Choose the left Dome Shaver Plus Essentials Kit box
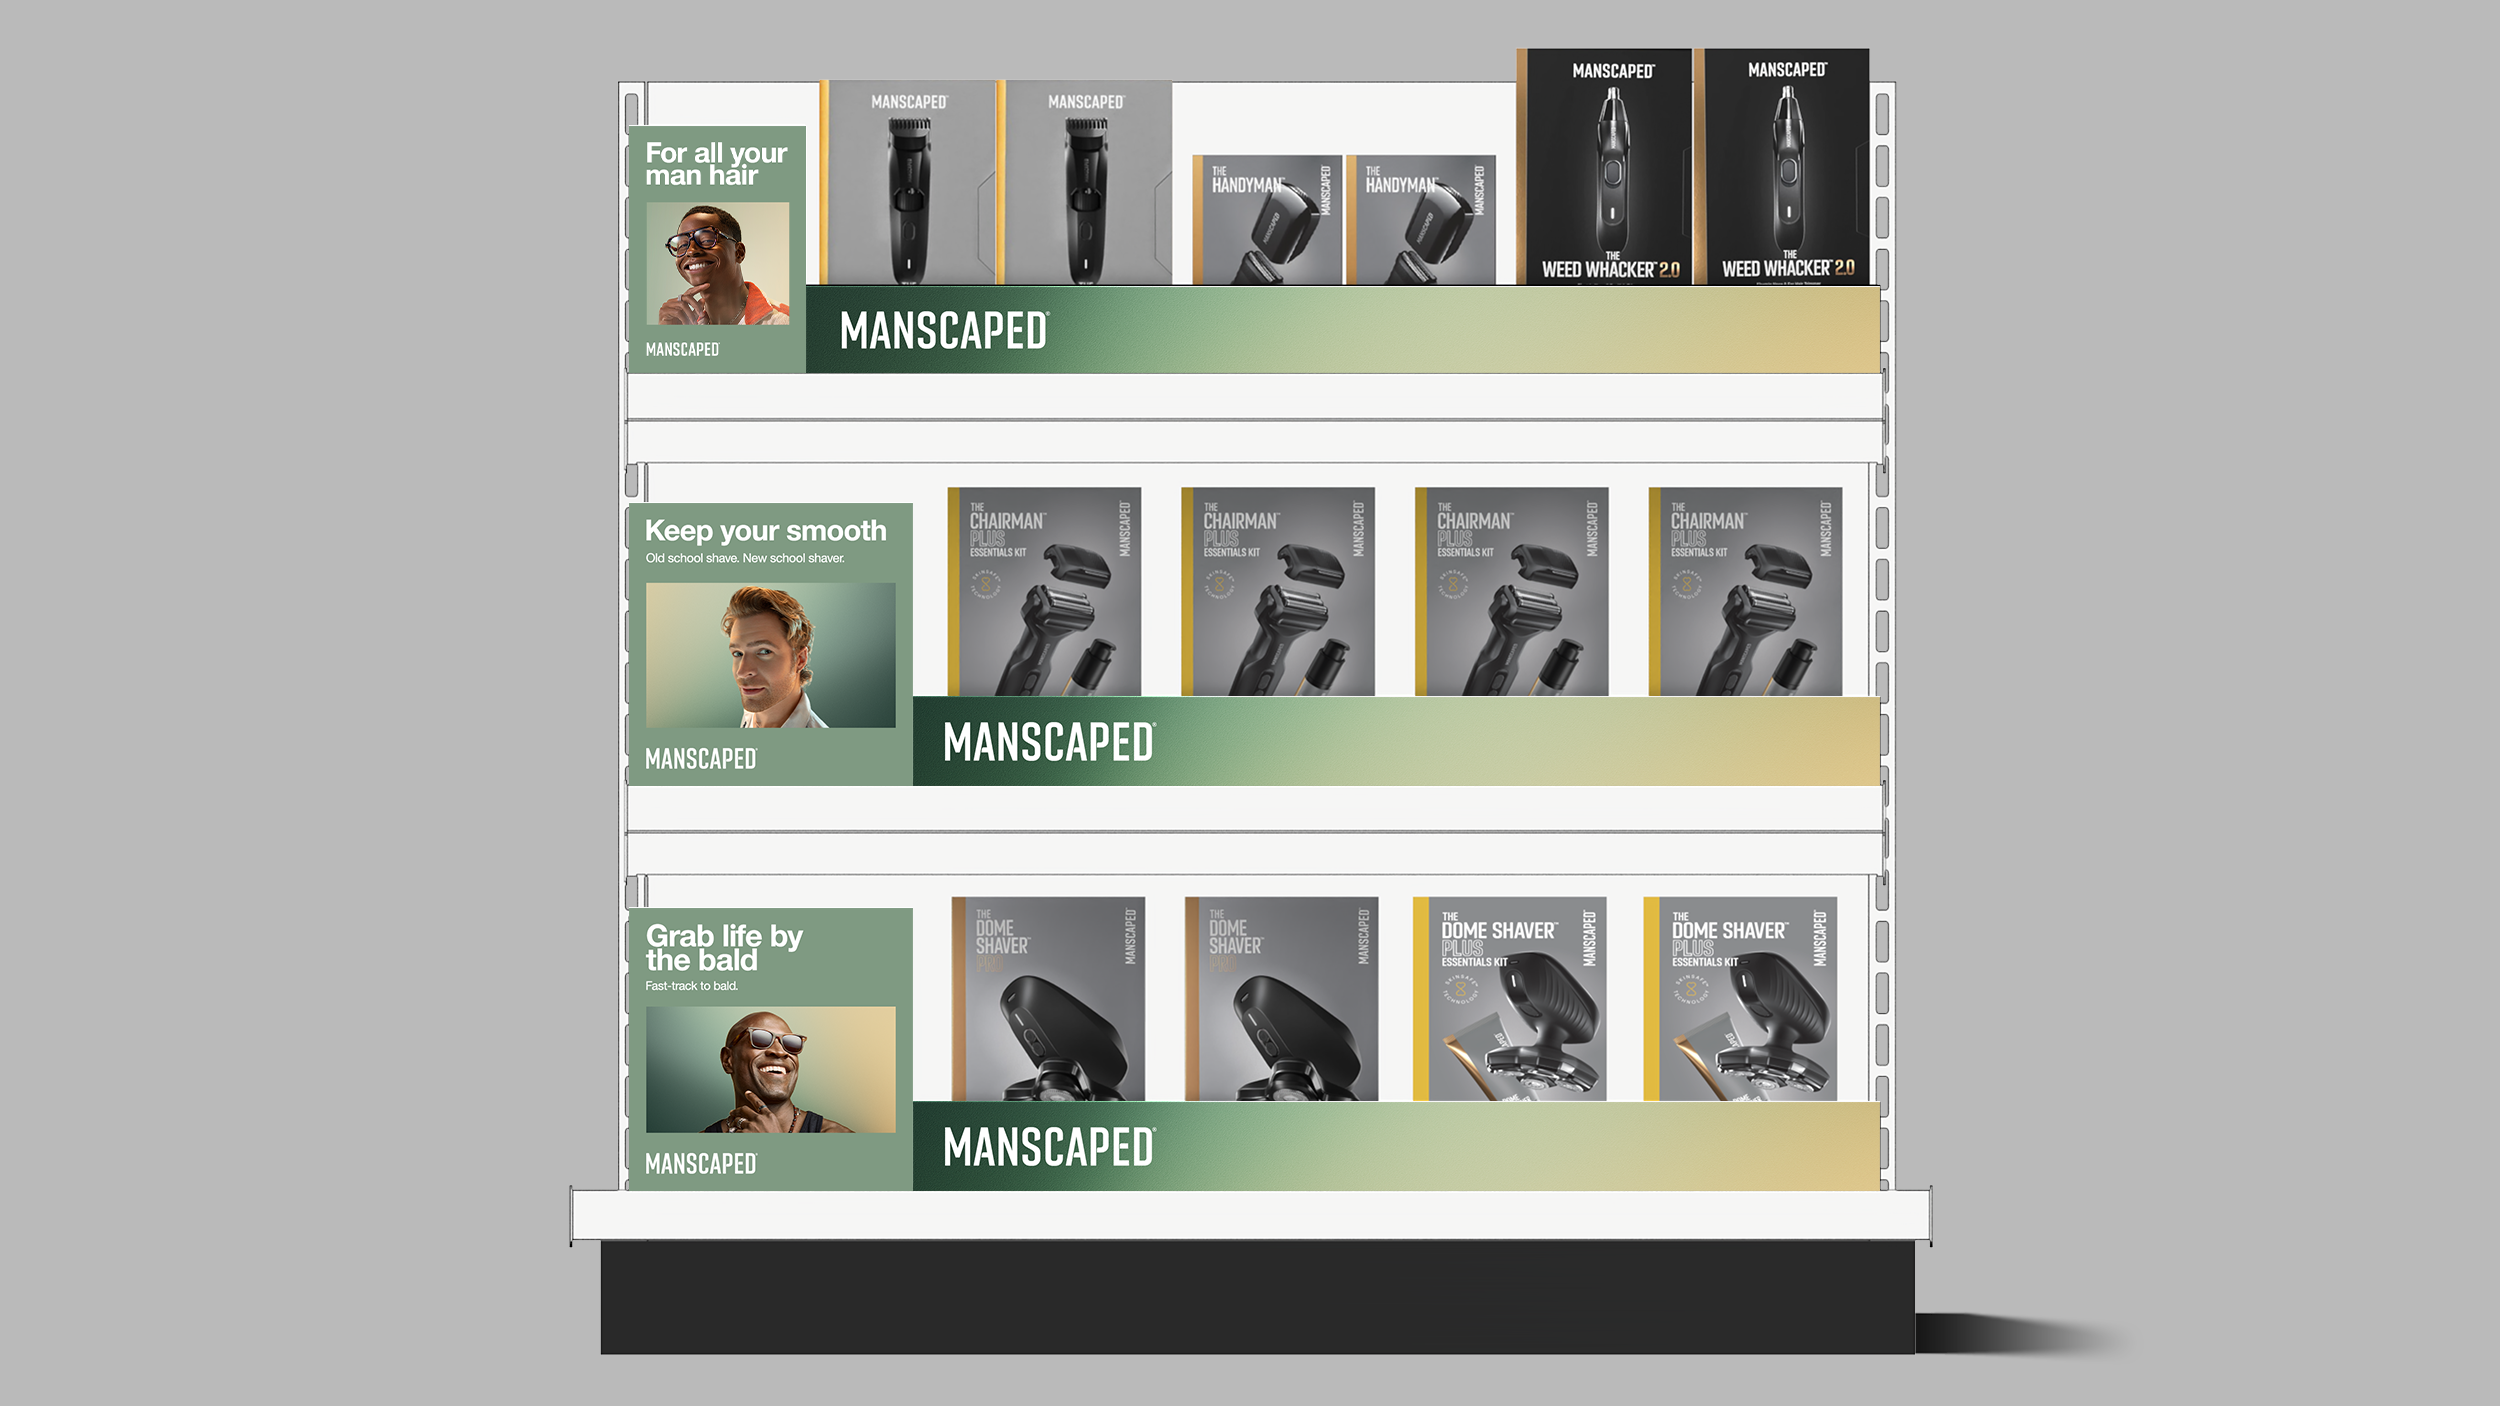 coord(1510,999)
